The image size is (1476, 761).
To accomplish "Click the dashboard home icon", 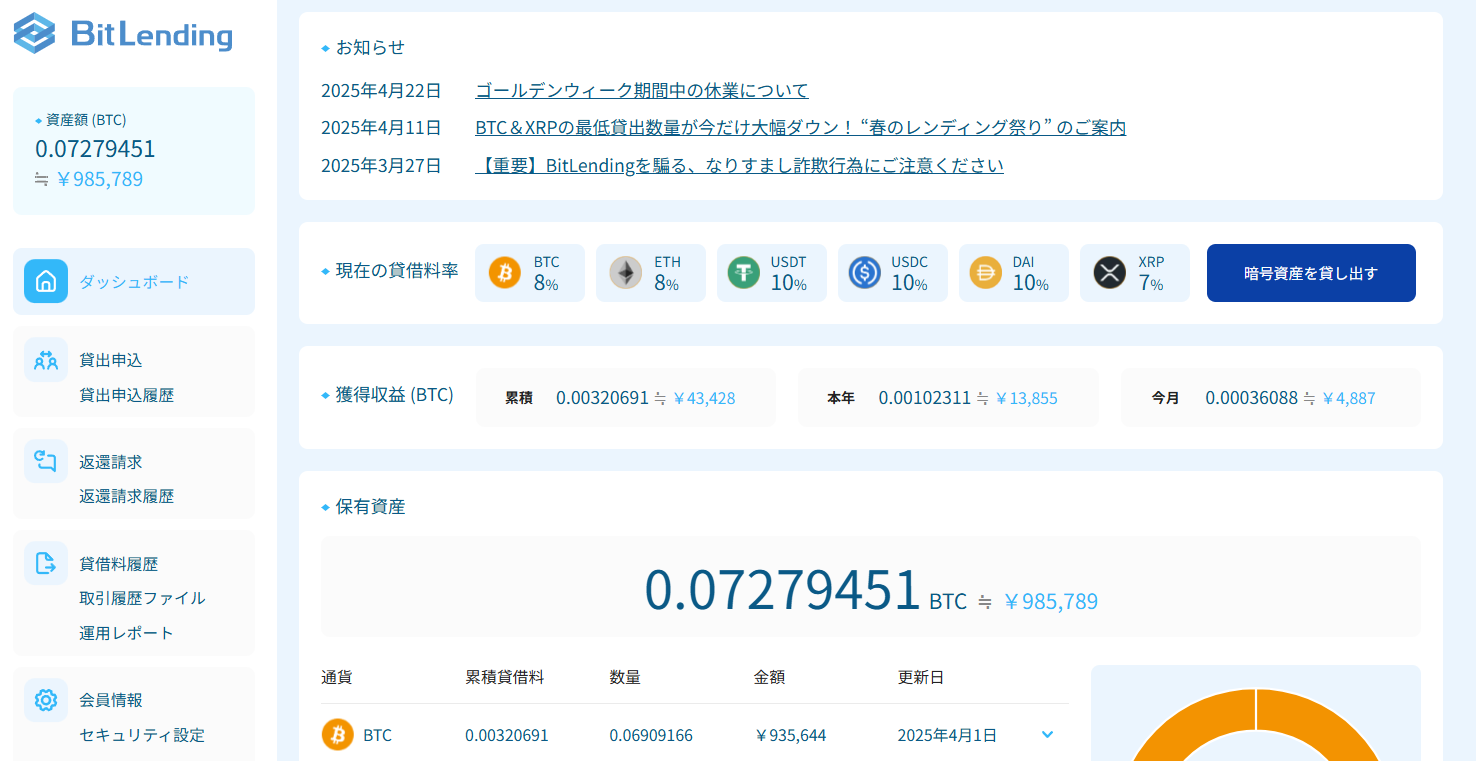I will click(x=45, y=281).
